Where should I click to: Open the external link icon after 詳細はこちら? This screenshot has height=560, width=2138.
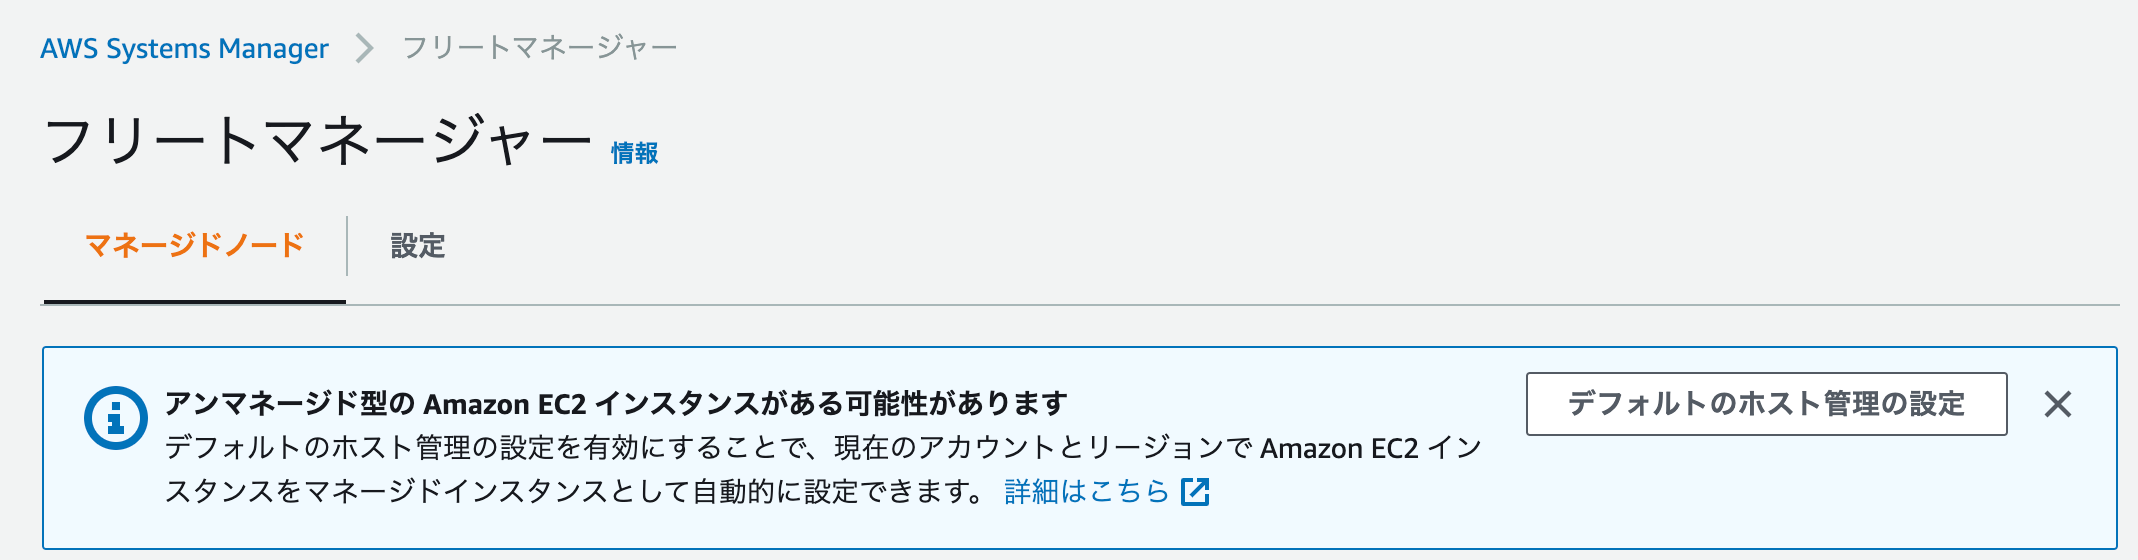1195,491
